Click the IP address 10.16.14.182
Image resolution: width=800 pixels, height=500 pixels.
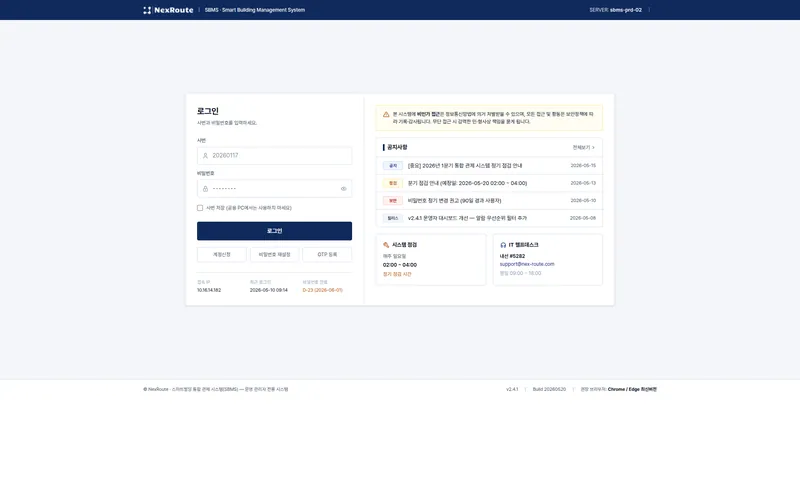coord(209,290)
